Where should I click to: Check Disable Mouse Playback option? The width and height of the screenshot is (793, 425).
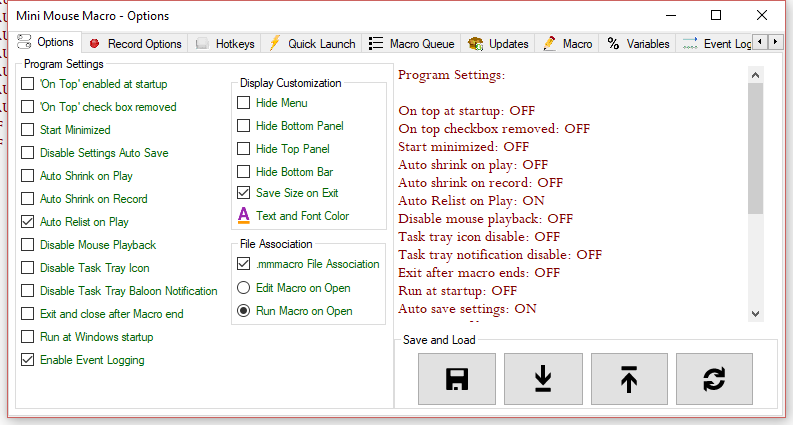click(x=27, y=245)
